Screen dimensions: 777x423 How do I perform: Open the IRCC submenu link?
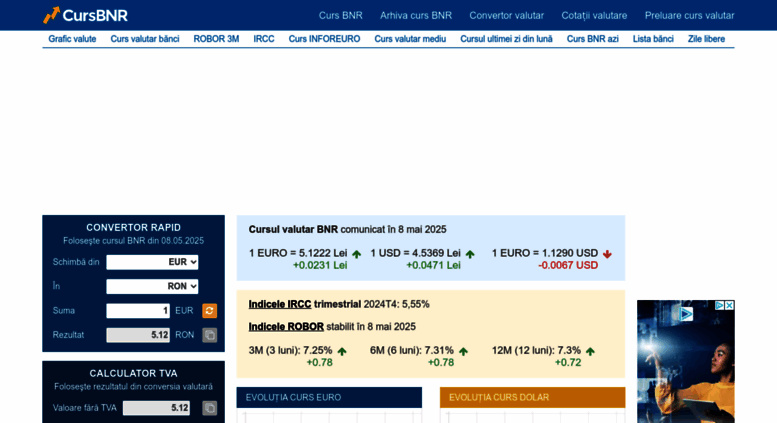pos(264,39)
